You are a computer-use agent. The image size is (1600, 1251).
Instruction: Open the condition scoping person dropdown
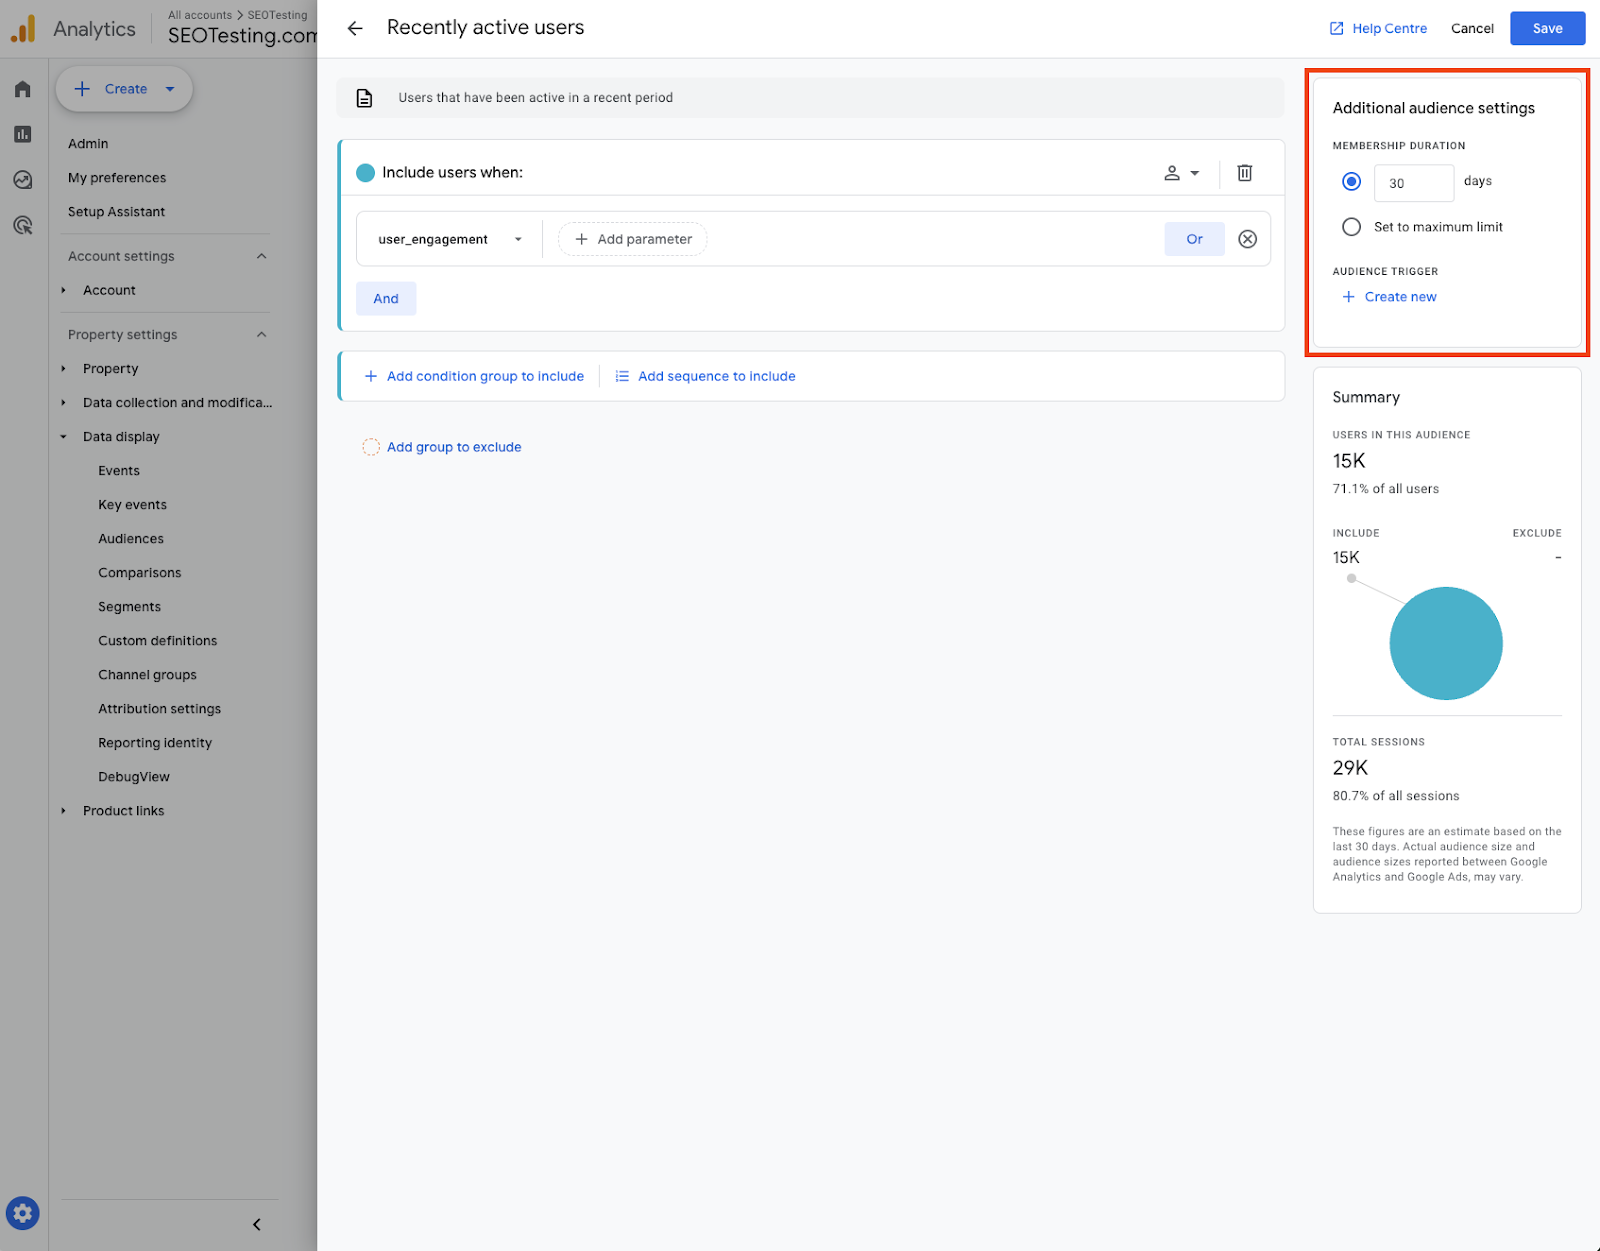coord(1181,173)
